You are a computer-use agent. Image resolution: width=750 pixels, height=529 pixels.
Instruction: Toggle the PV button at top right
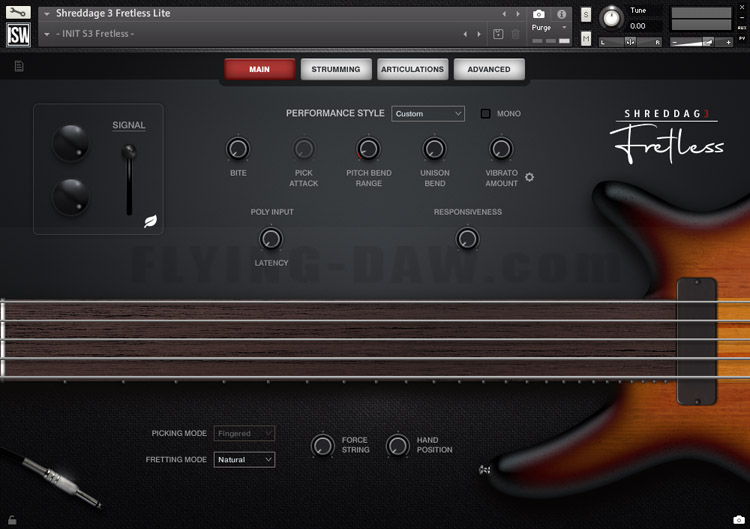742,38
